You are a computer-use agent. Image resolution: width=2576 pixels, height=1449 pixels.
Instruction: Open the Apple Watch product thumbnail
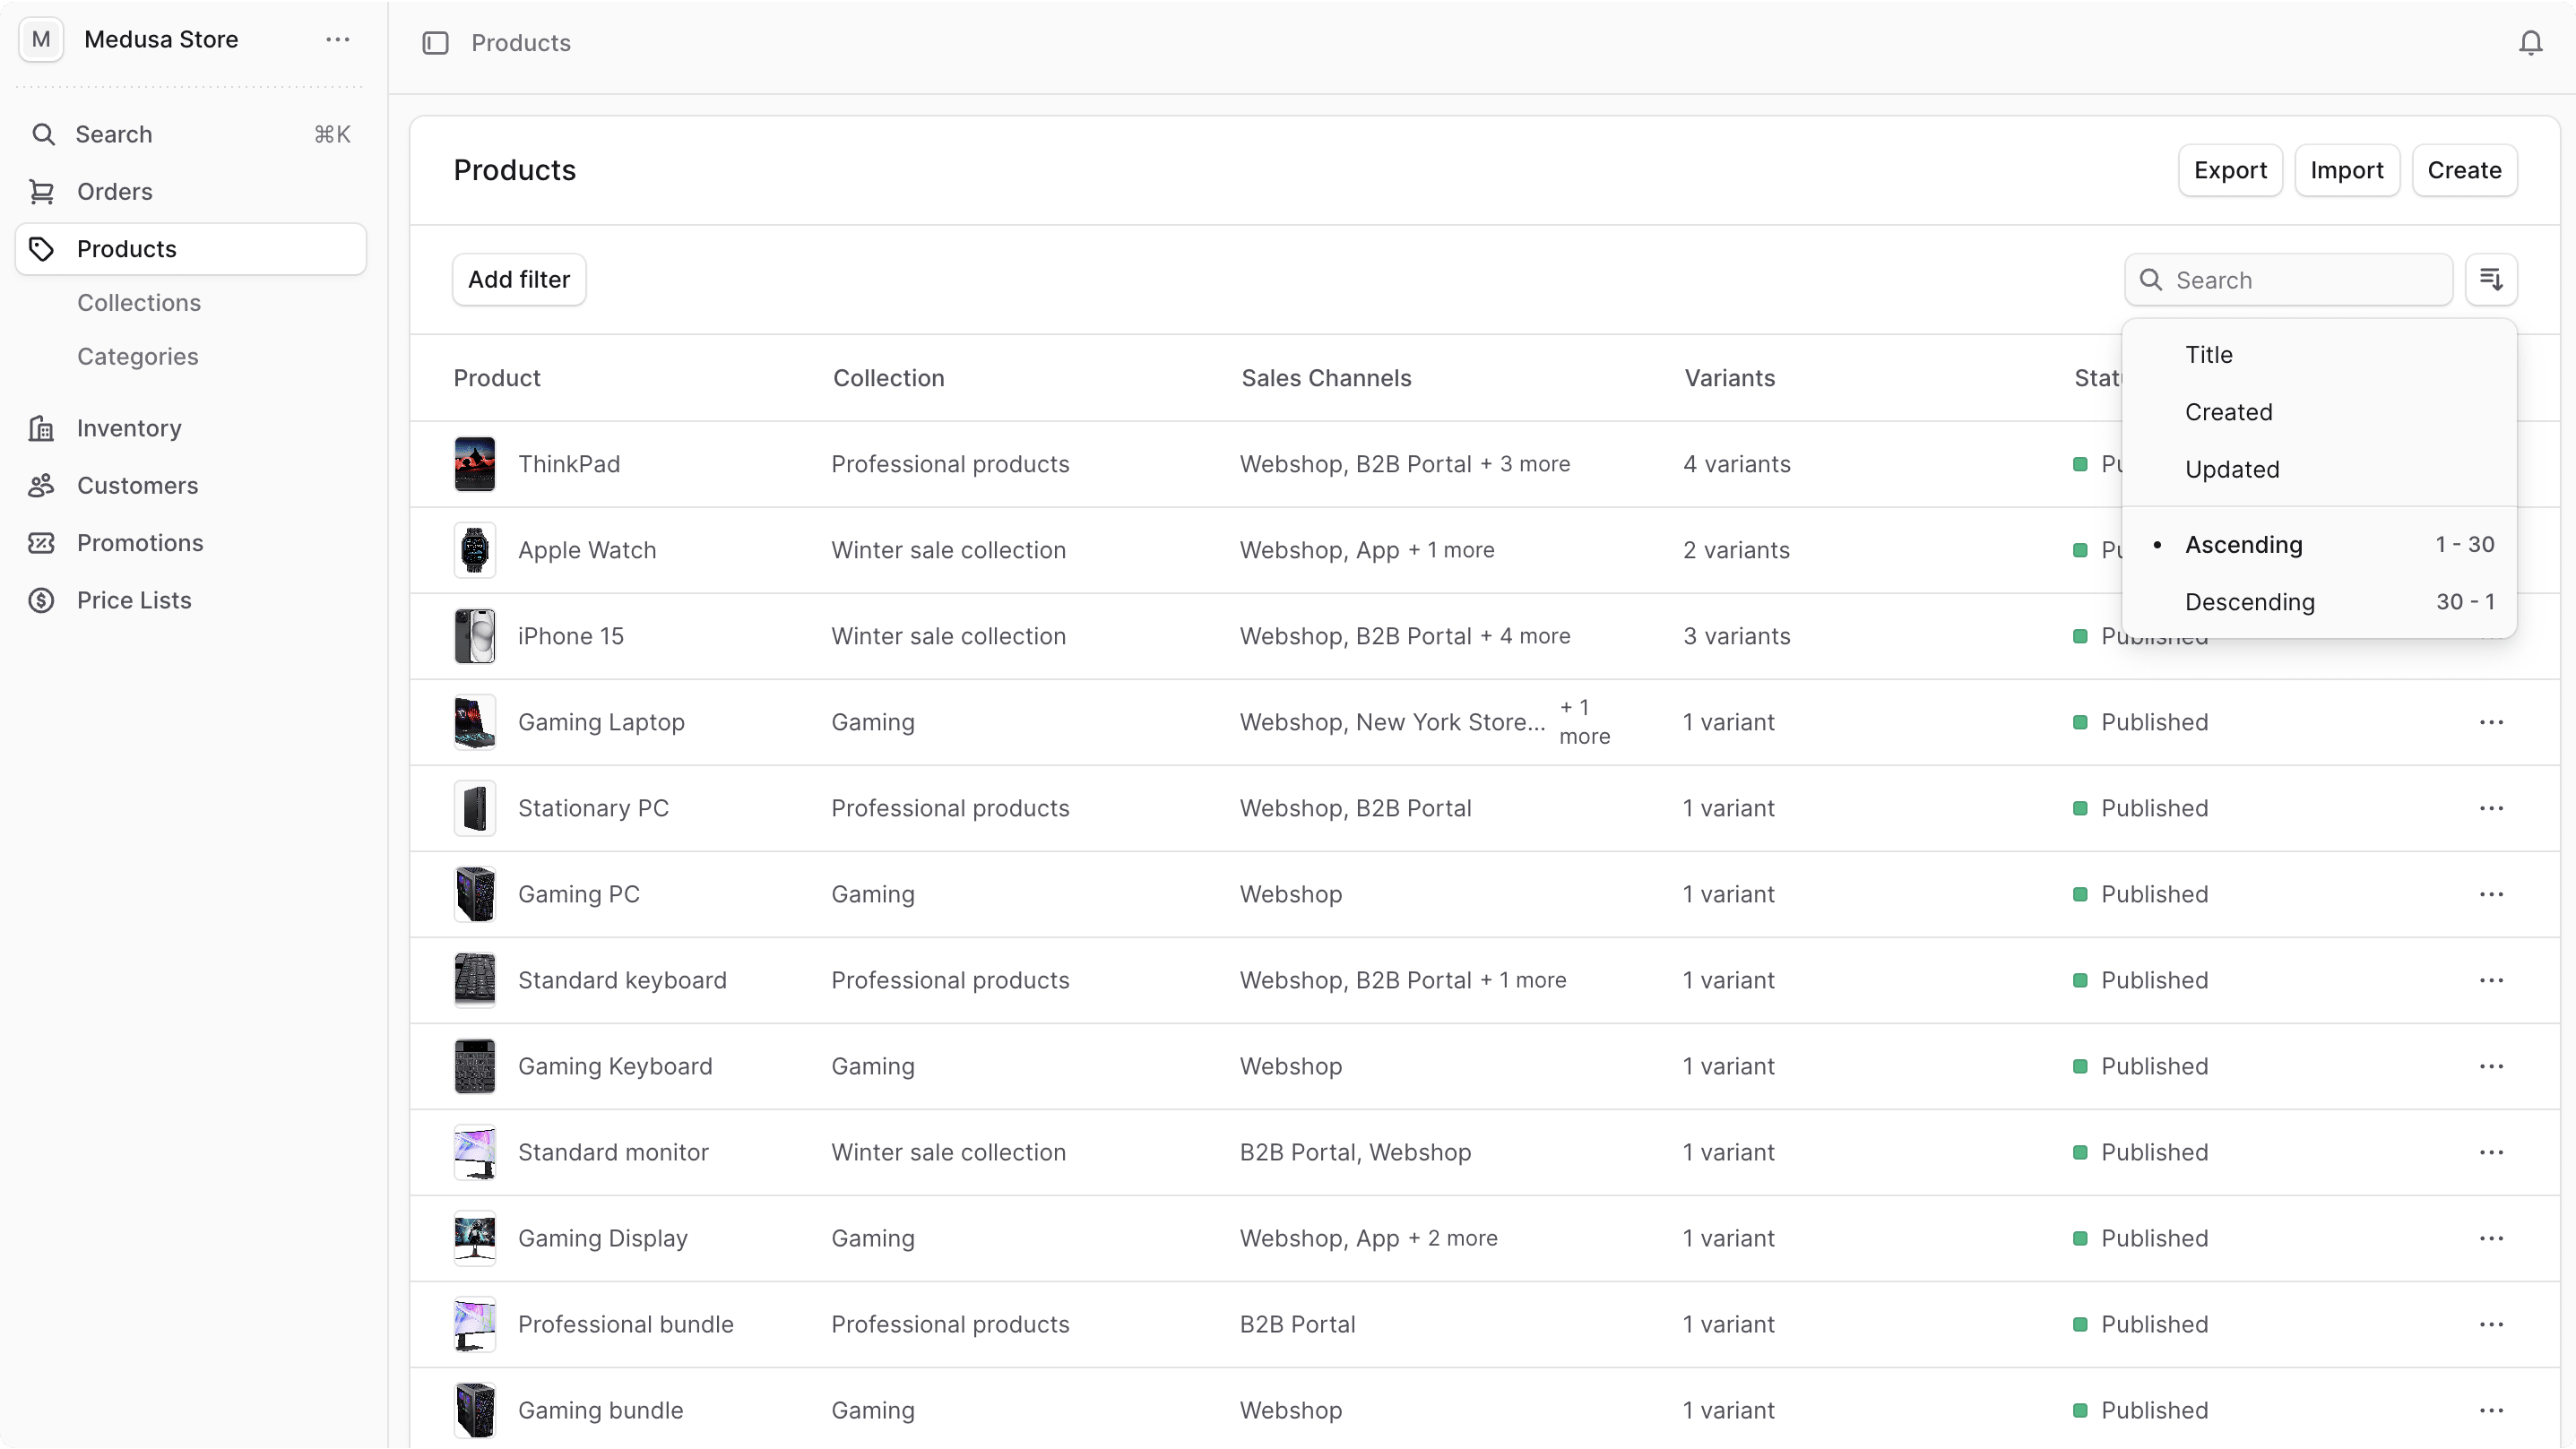[475, 550]
